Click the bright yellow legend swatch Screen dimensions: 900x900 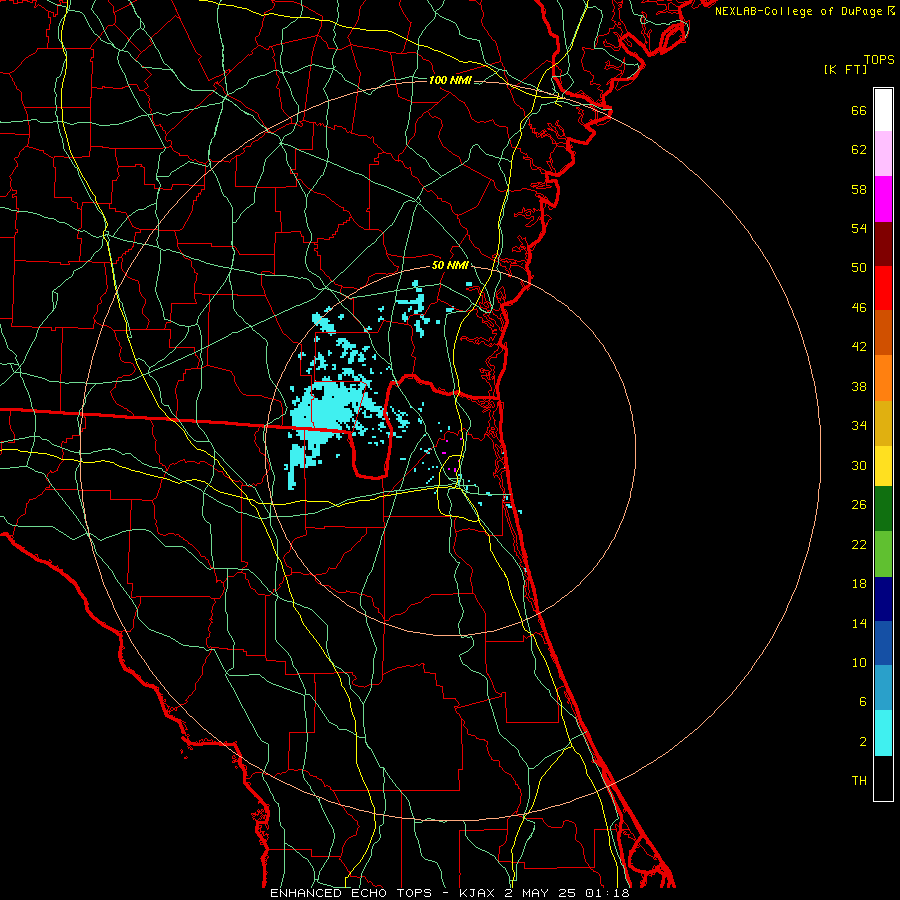[x=883, y=465]
